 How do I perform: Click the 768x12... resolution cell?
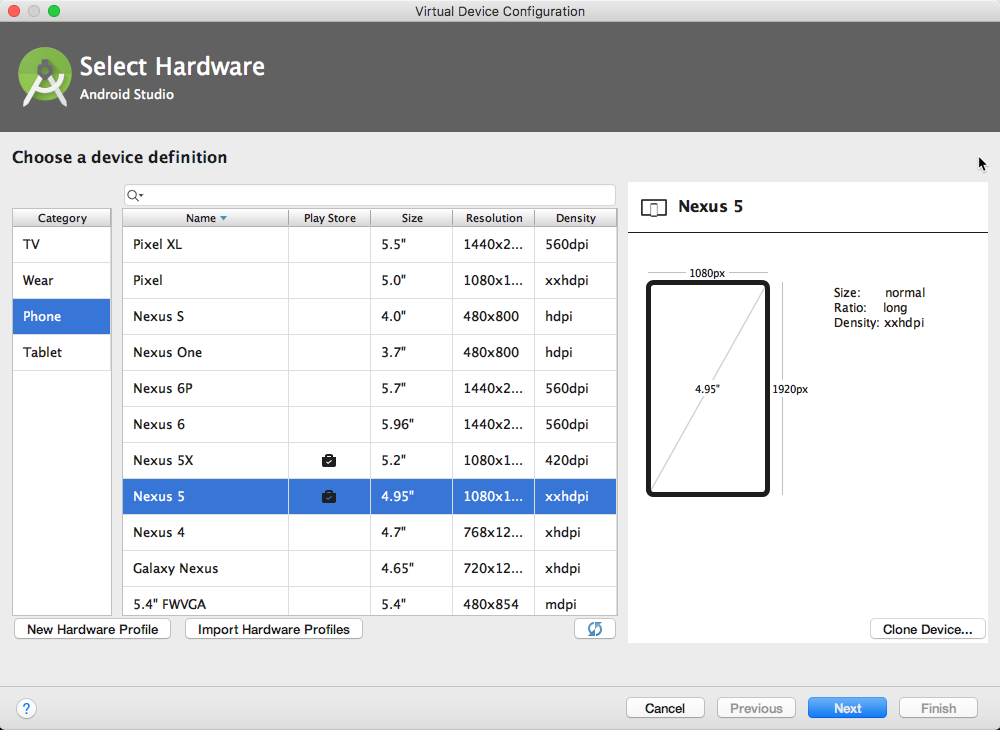494,532
